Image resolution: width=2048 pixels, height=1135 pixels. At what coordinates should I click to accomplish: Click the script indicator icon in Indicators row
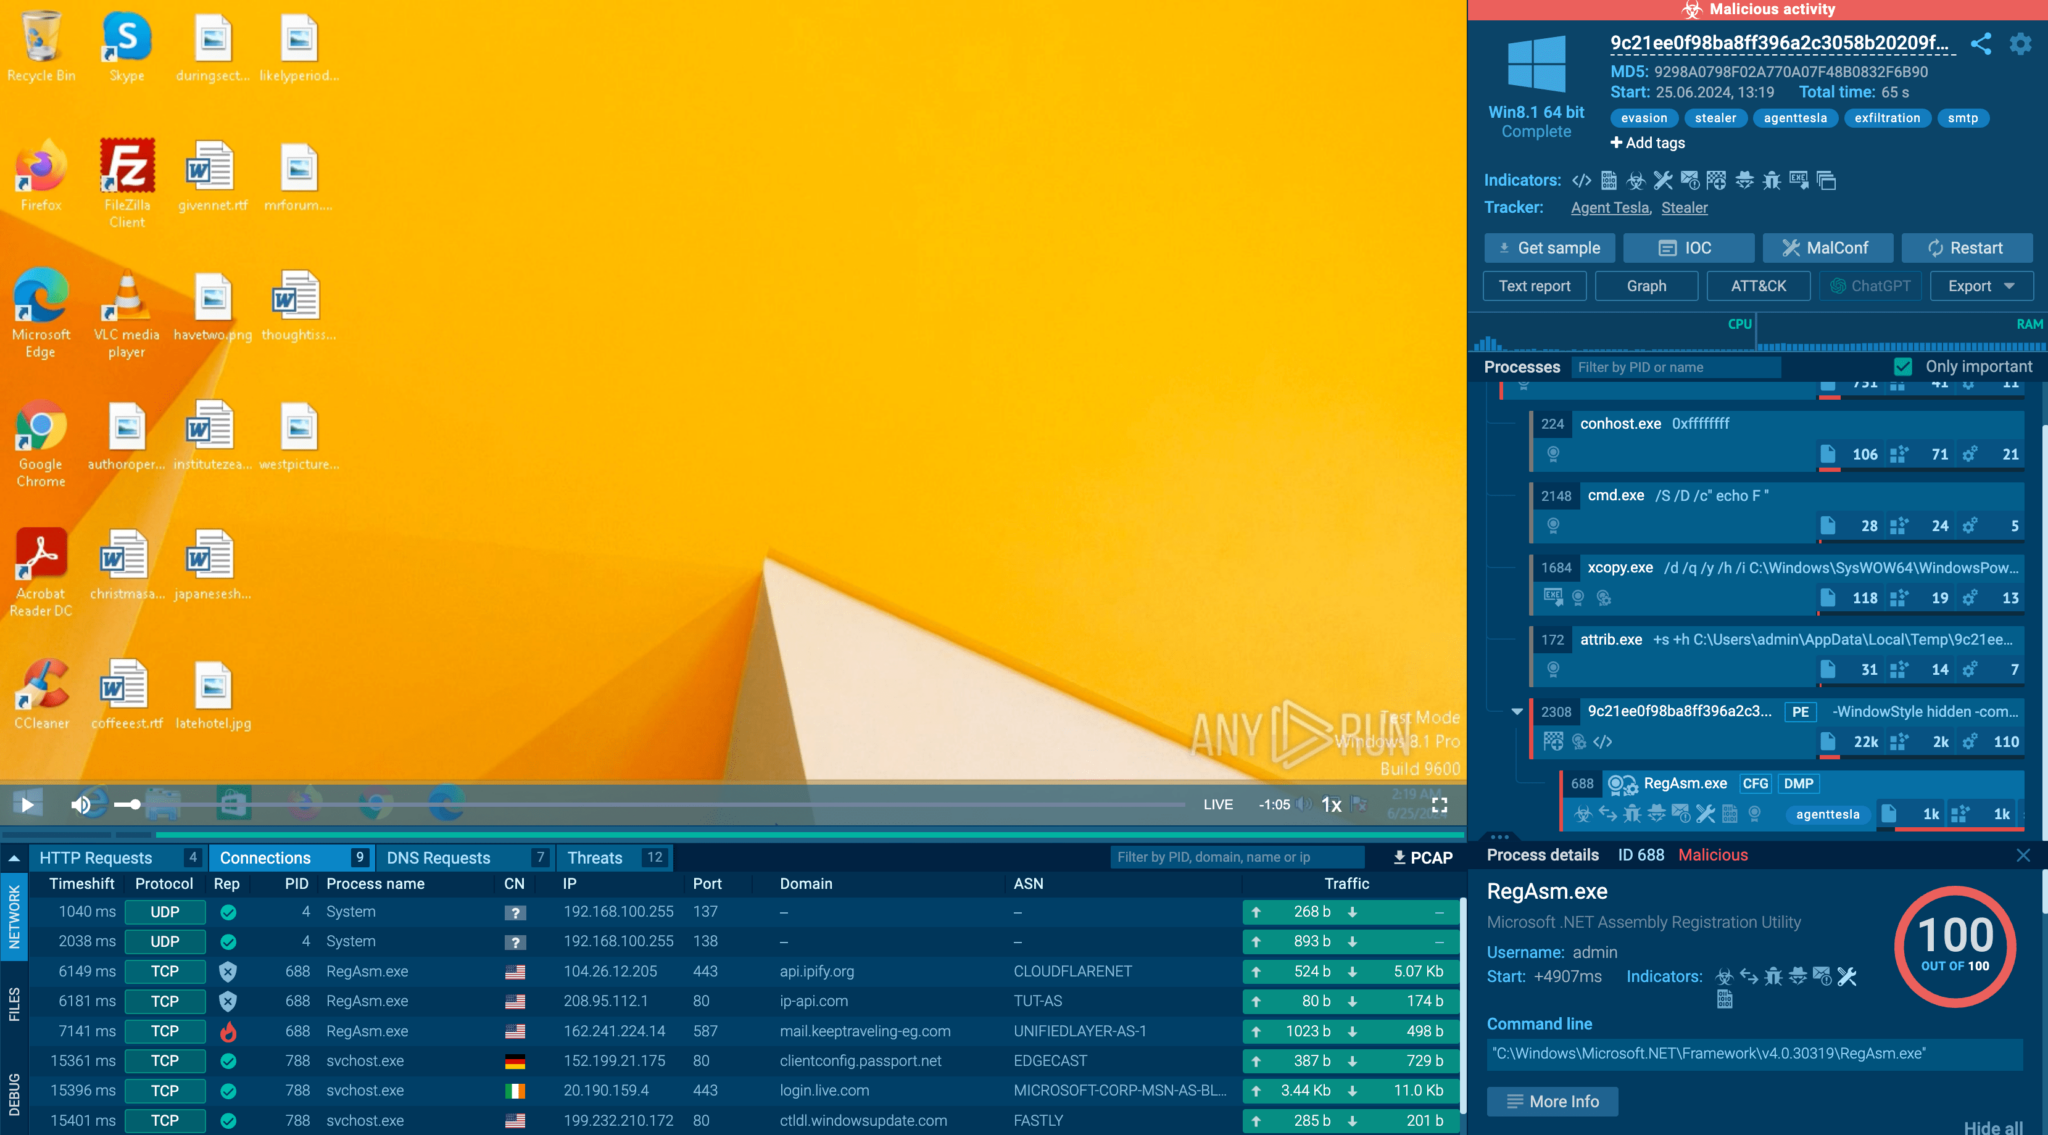pos(1581,180)
